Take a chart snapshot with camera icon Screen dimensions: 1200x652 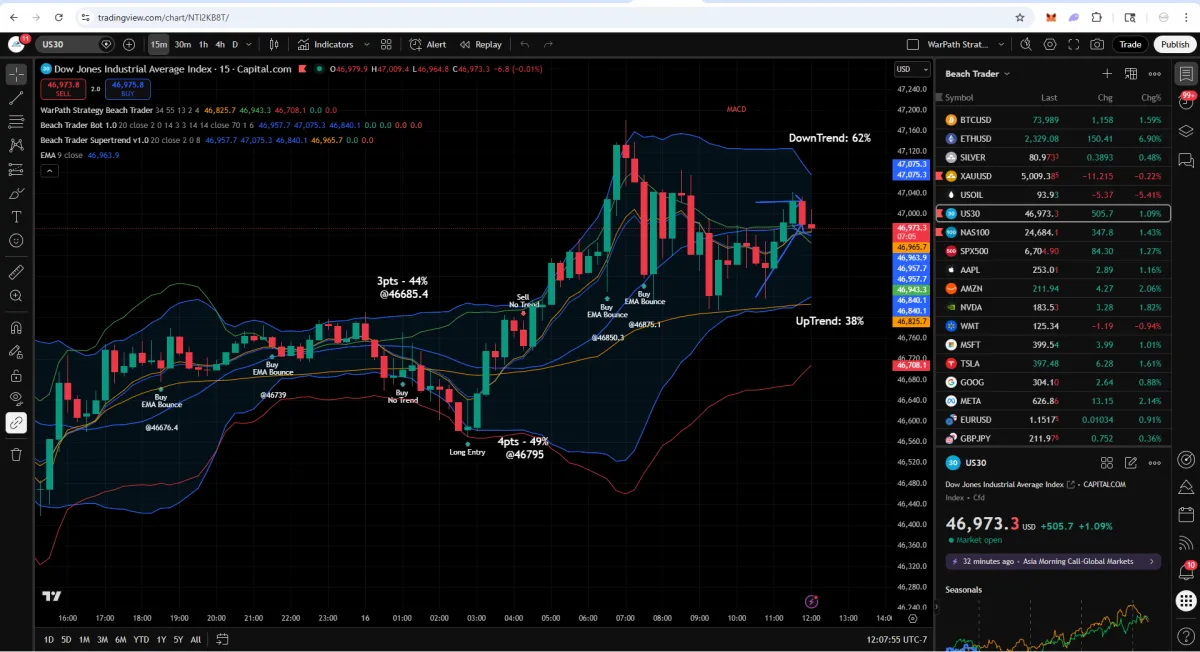[x=1097, y=44]
